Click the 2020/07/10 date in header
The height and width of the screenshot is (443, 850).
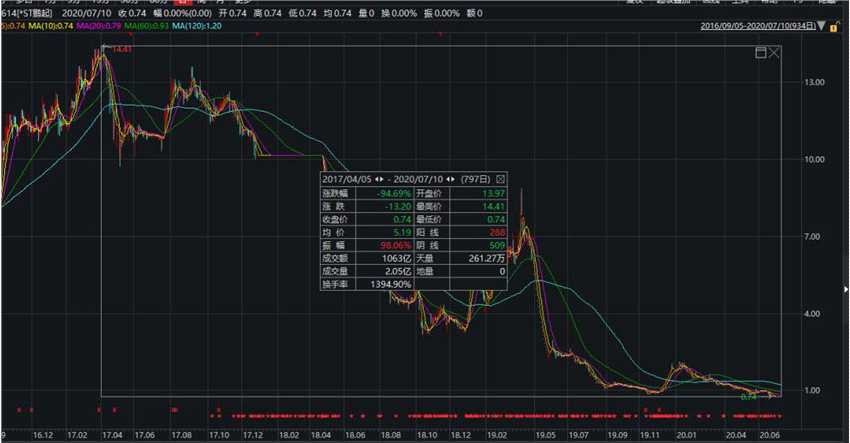tap(87, 12)
